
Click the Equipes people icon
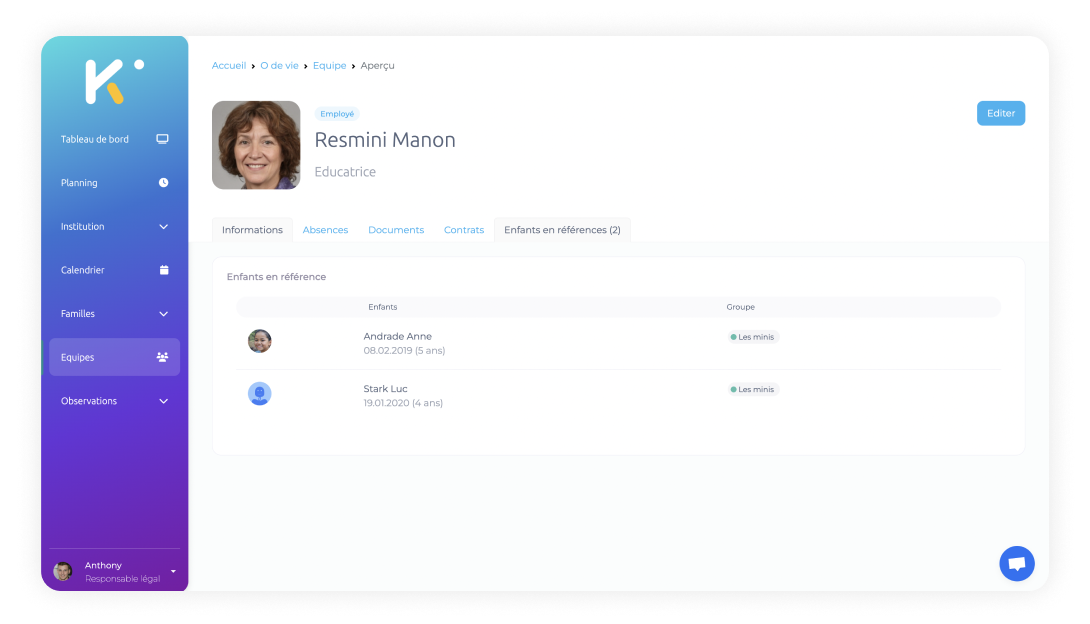pos(163,357)
